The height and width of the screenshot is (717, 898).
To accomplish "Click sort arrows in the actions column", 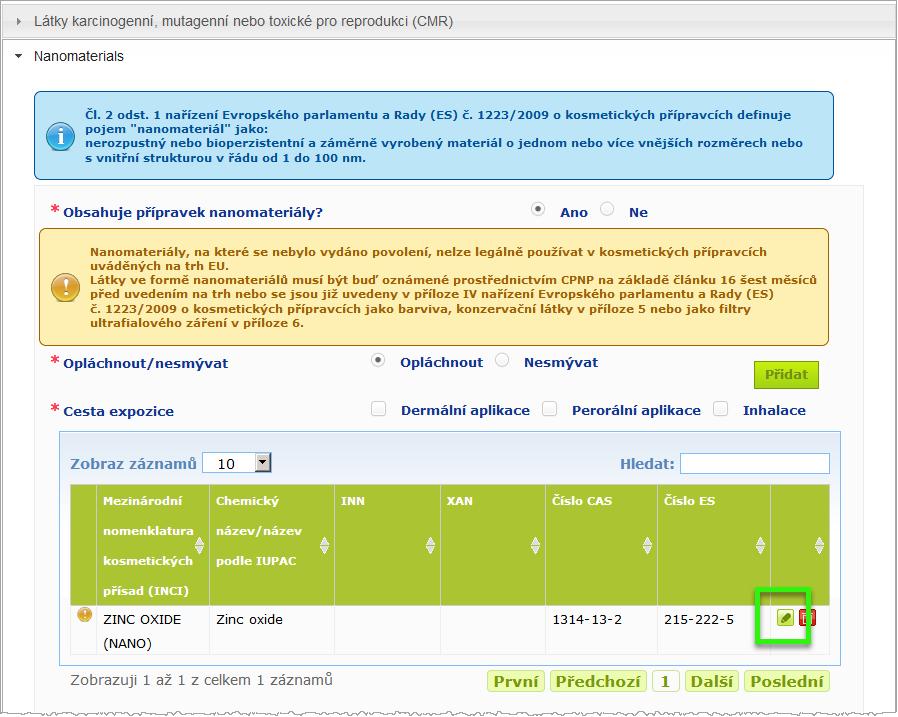I will click(819, 546).
